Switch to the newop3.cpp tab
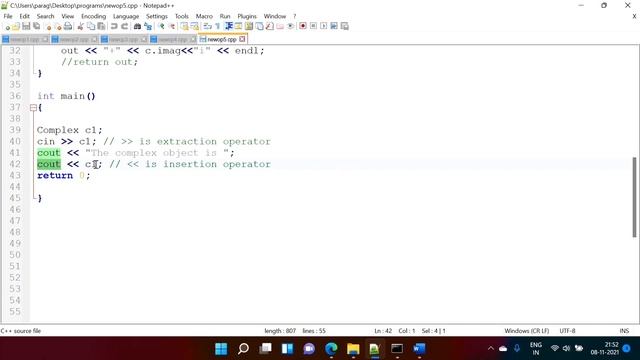Viewport: 640px width, 360px height. pos(123,39)
